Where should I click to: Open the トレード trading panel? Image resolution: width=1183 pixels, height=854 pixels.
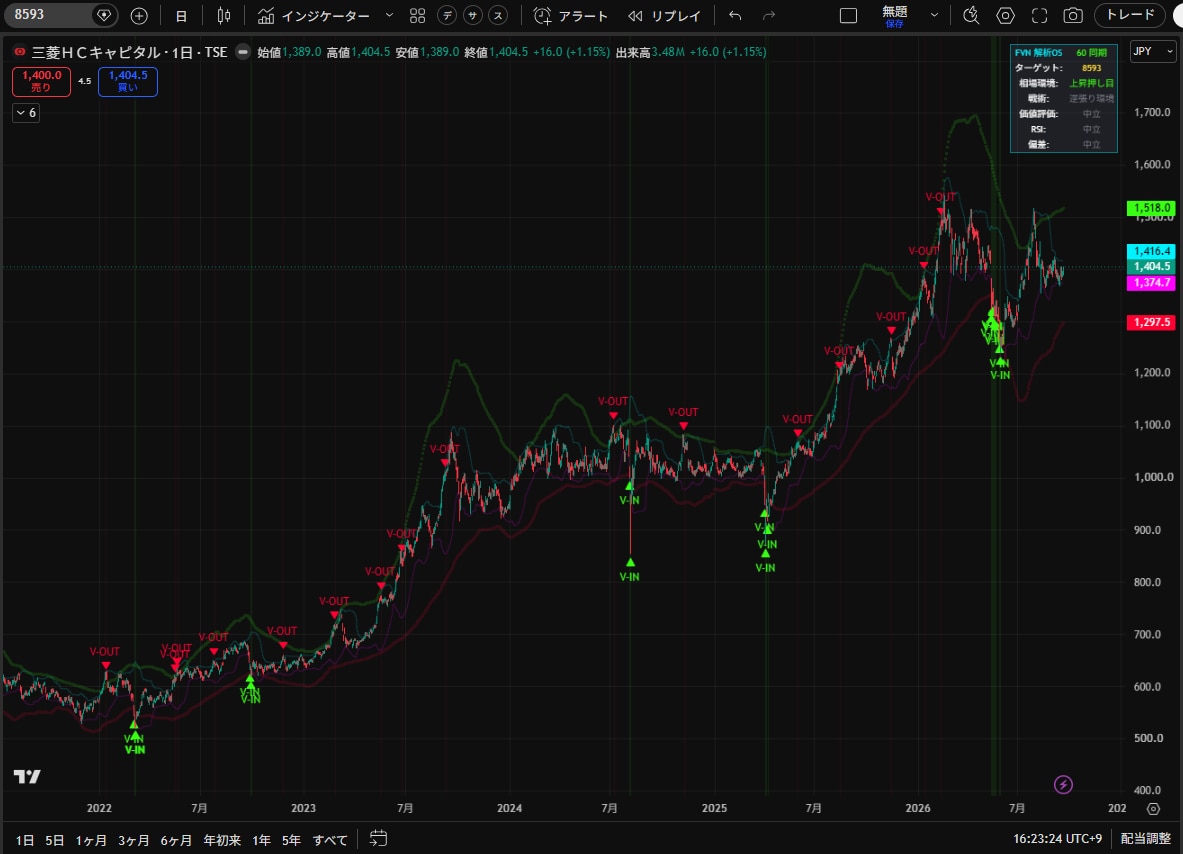coord(1129,15)
